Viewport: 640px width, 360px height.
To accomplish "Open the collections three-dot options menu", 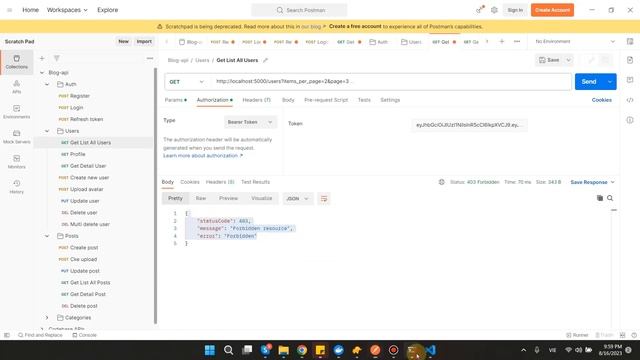I will (150, 58).
